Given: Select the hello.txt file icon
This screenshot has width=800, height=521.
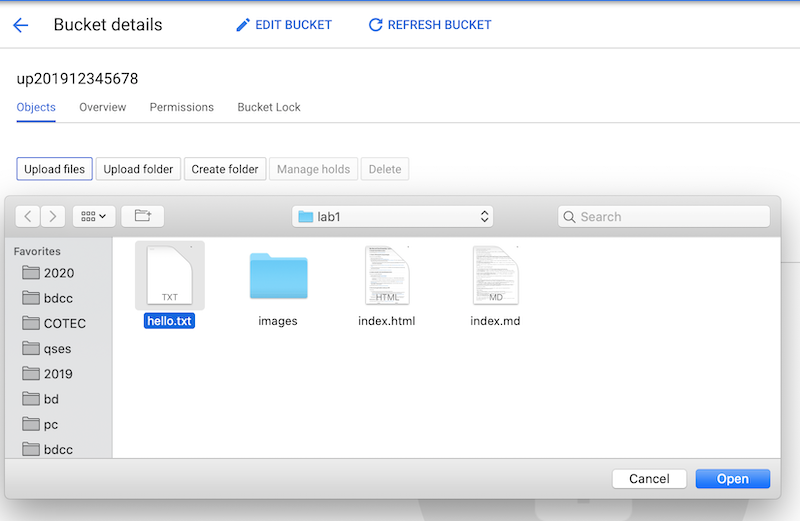Looking at the screenshot, I should click(x=169, y=275).
